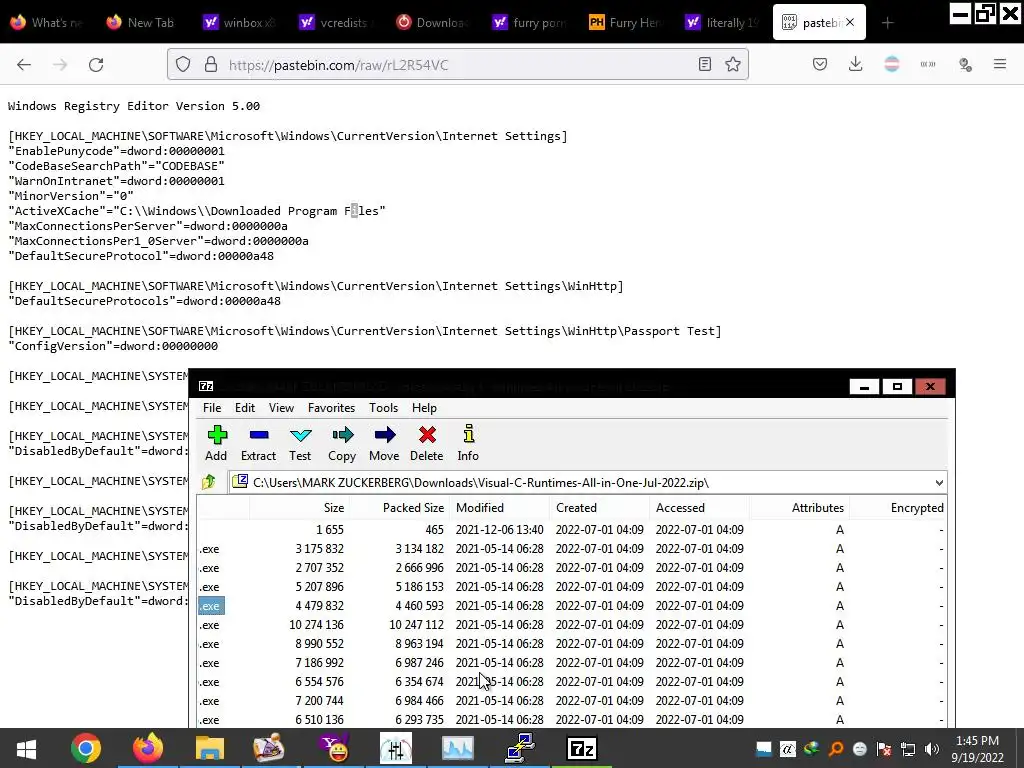The image size is (1024, 768).
Task: Click the Extract toolbar icon in 7-Zip
Action: tap(259, 443)
